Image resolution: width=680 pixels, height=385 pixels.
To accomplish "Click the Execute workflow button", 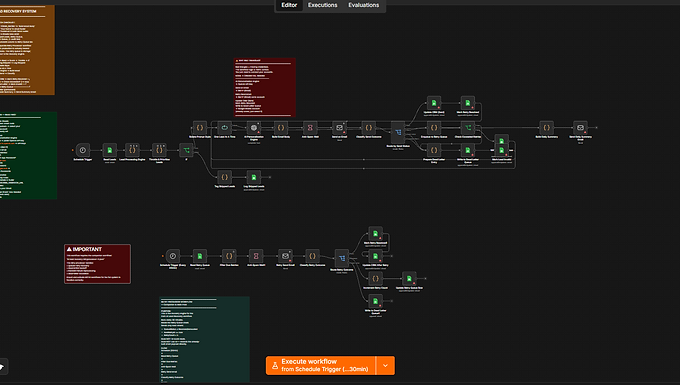I will pos(320,365).
